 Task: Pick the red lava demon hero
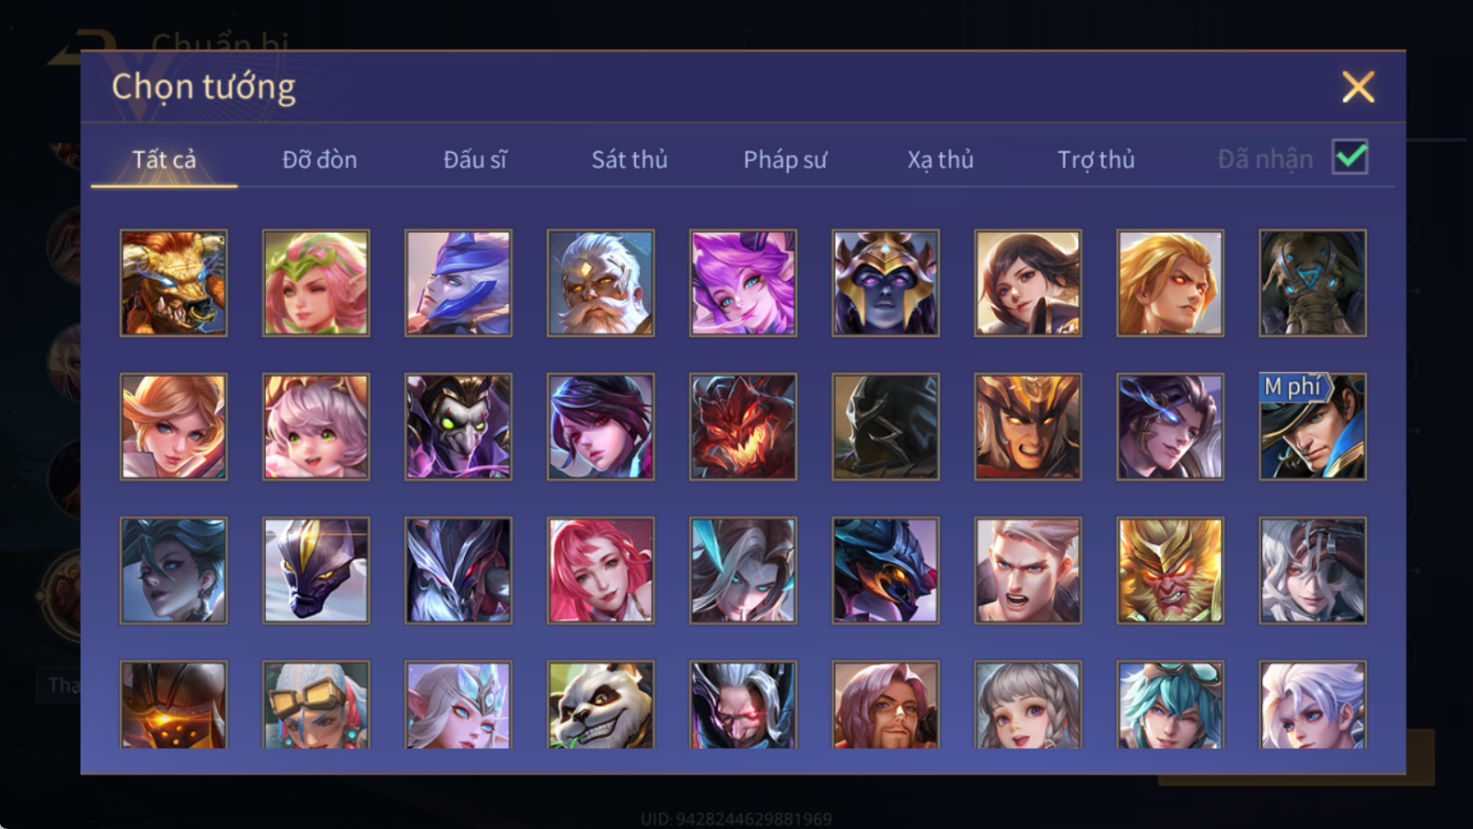point(743,427)
